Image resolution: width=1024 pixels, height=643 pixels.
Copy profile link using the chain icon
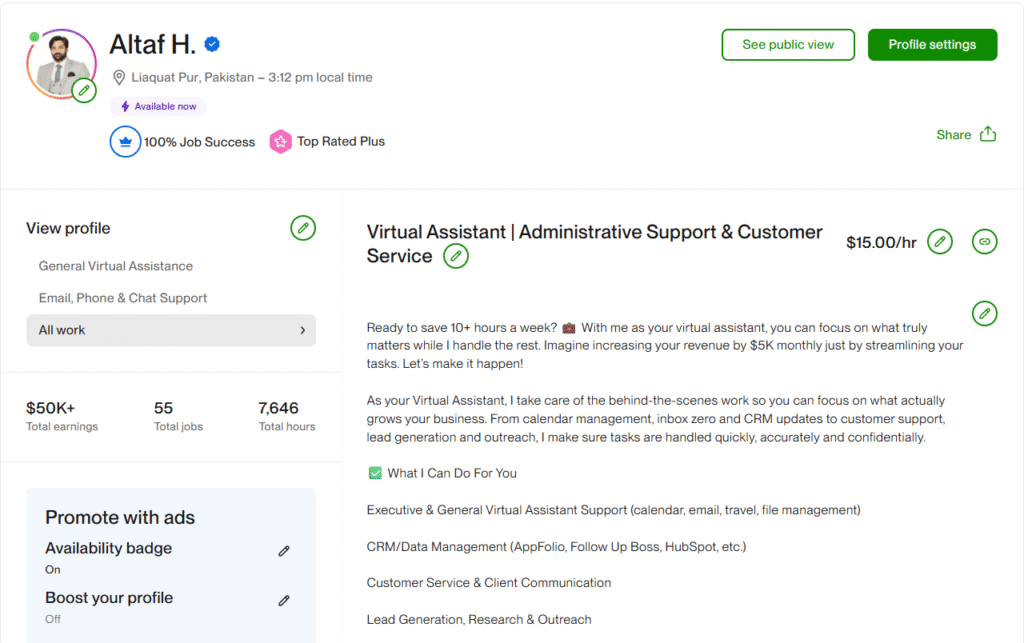tap(984, 242)
